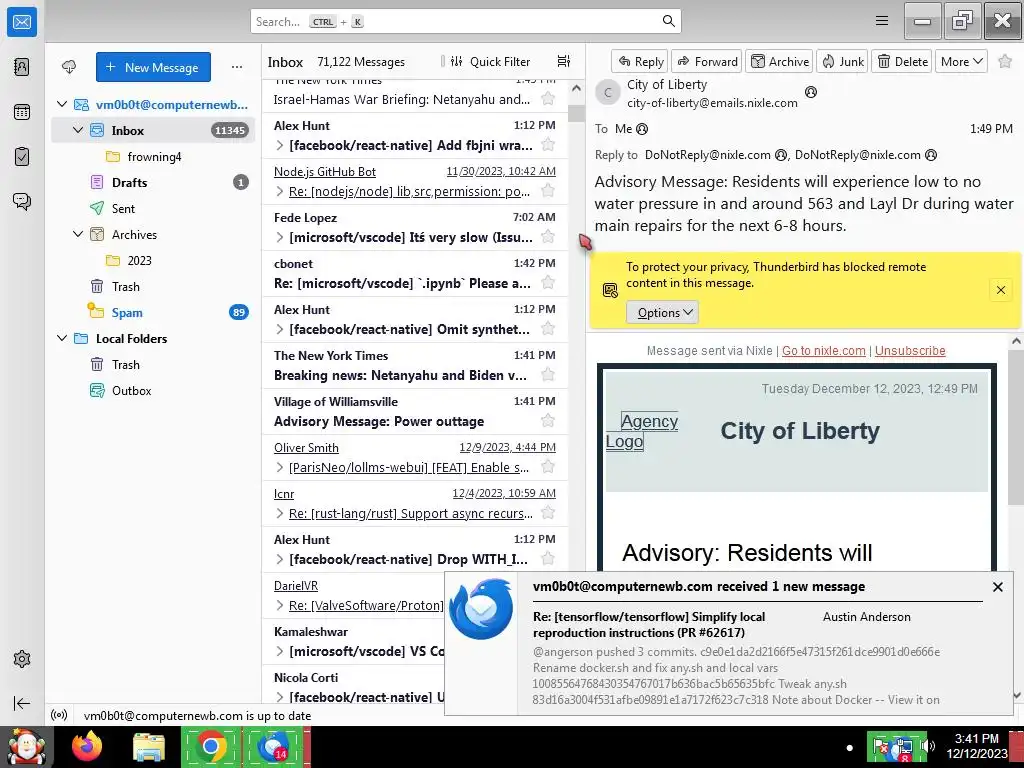Screen dimensions: 1024x768
Task: Collapse the Inbox folder
Action: click(x=78, y=130)
